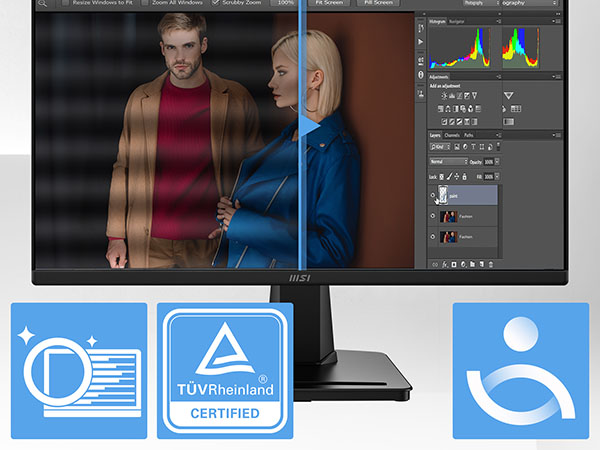Add a Selective Color adjustment
The image size is (600, 450).
click(467, 122)
